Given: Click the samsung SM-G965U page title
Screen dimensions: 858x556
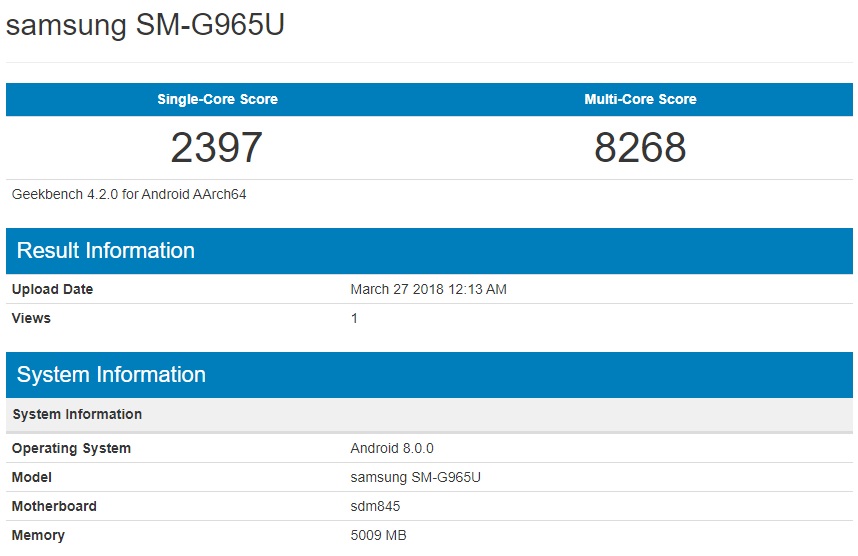Looking at the screenshot, I should click(146, 26).
